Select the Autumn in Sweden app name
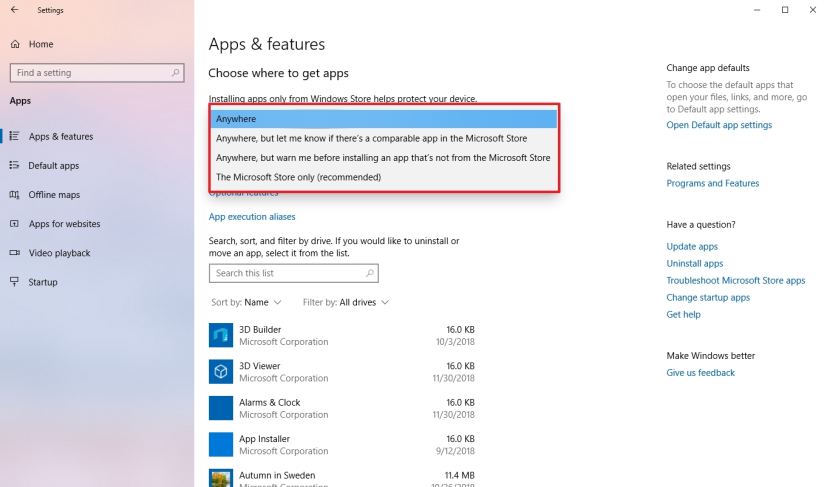 (x=277, y=475)
